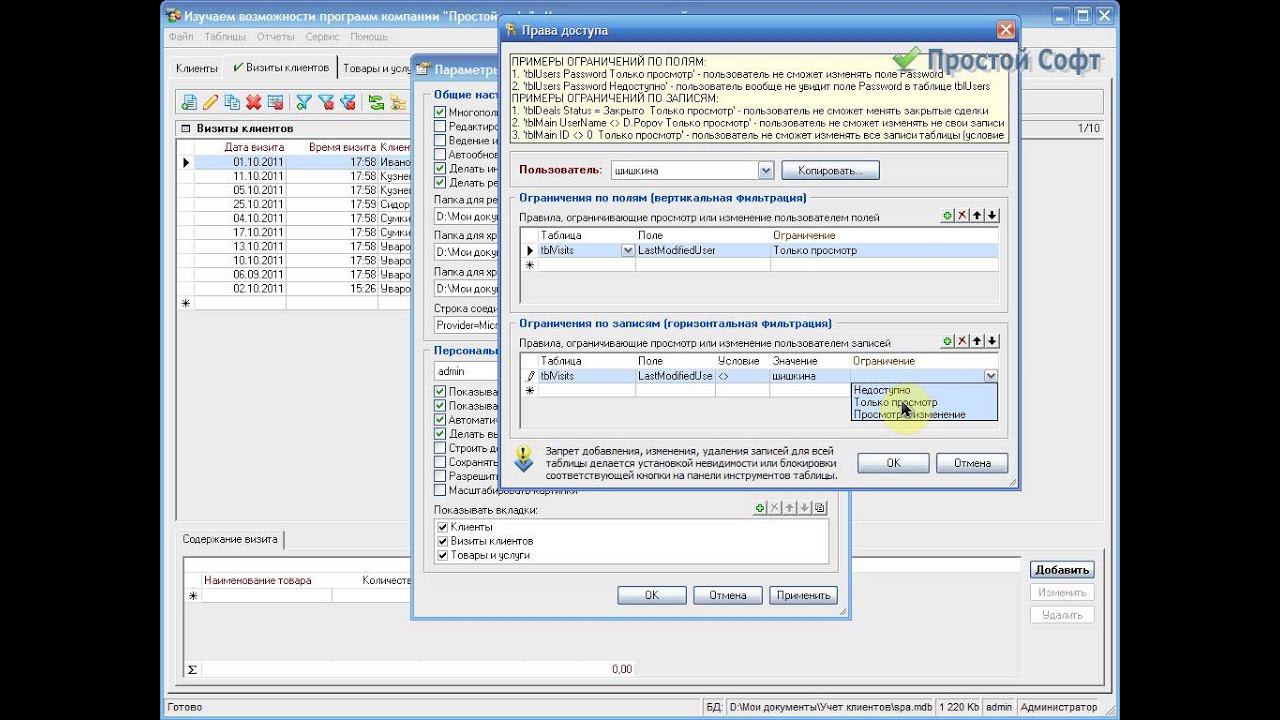Add a tab with the green plus above the tabs list
This screenshot has width=1280, height=720.
tap(760, 508)
